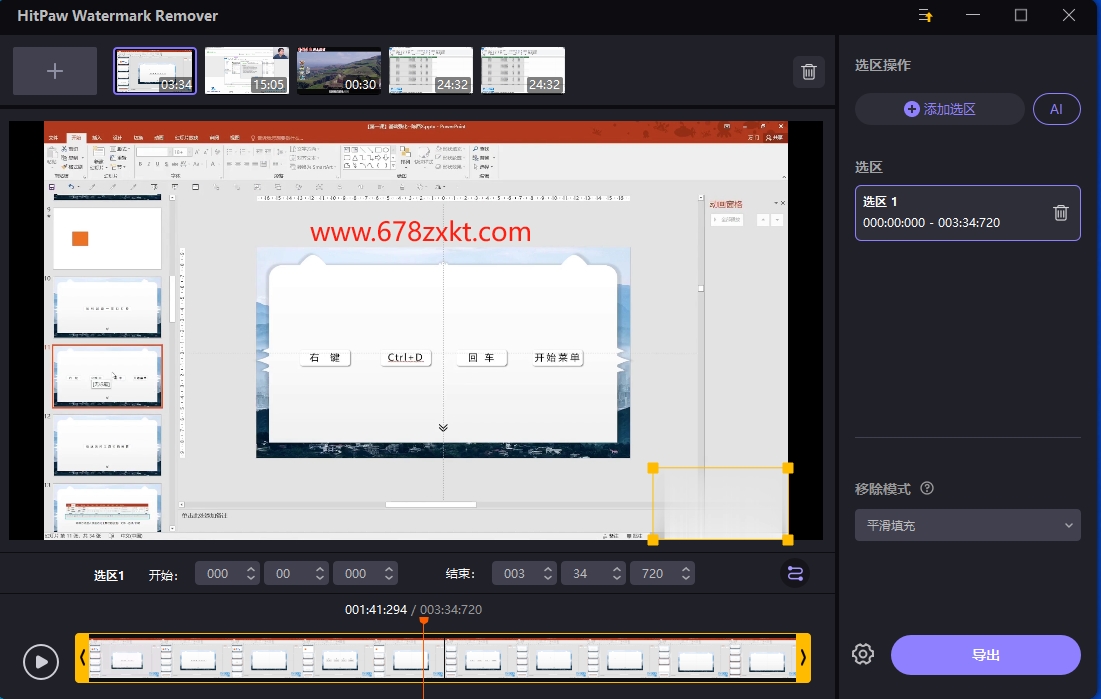Click the orange playhead marker on timeline
1101x699 pixels.
423,620
